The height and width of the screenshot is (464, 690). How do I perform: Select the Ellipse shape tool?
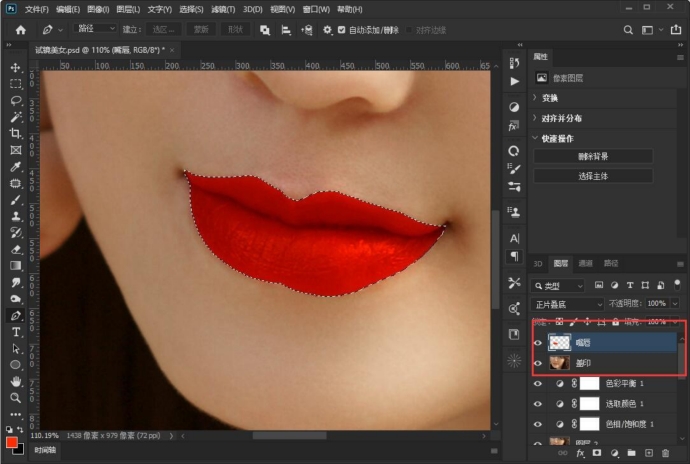(16, 365)
